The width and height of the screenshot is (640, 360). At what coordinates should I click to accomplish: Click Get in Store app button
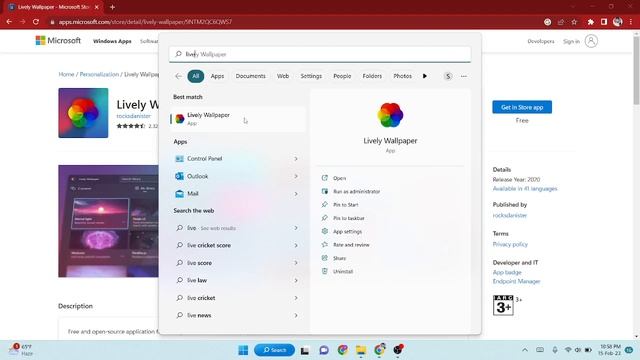click(x=522, y=107)
